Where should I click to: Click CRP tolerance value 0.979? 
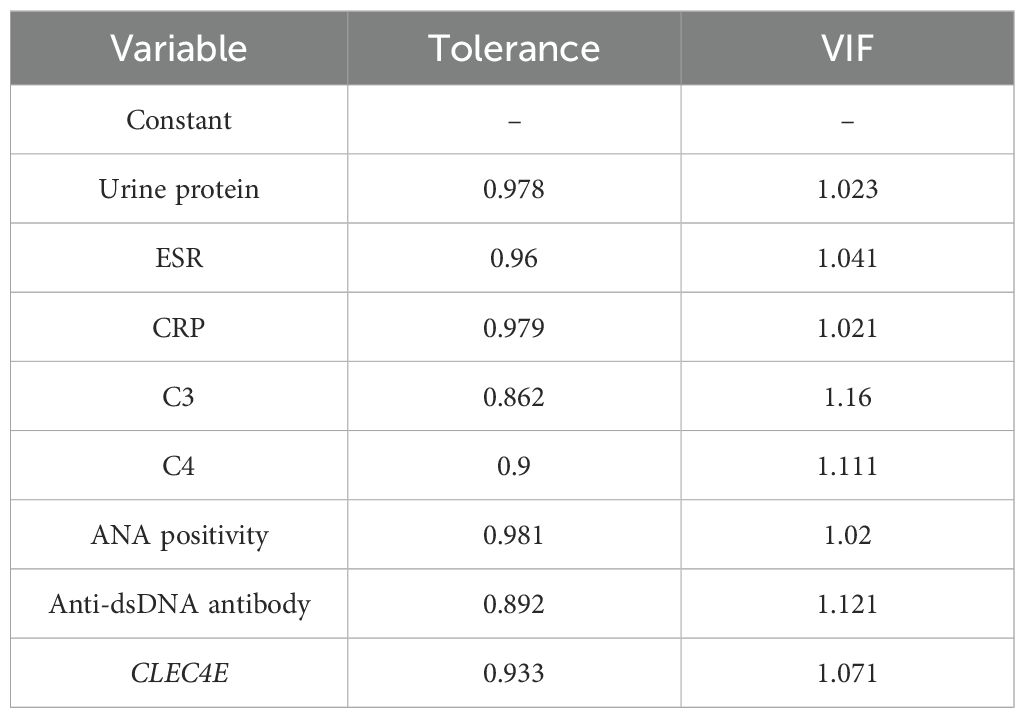[514, 327]
